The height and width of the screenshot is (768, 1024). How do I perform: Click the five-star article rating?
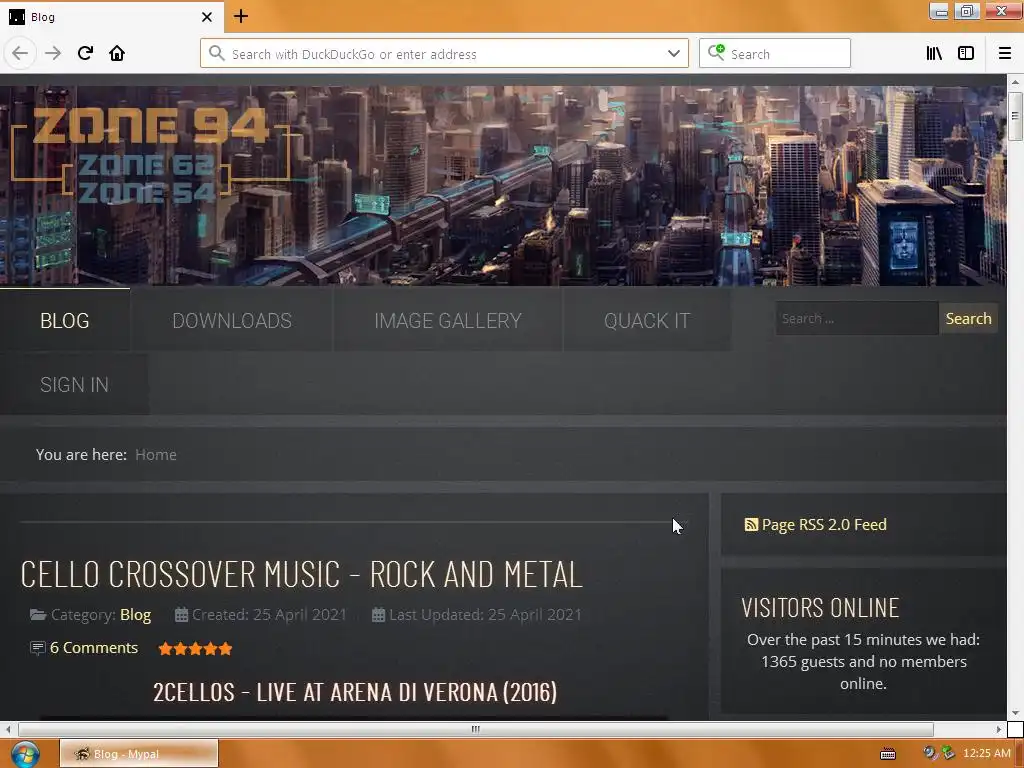195,648
